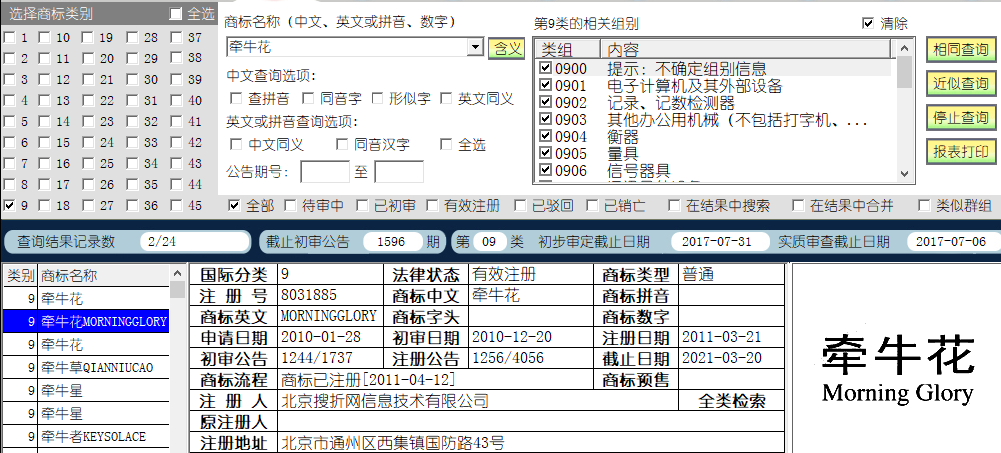Click the 相同查询 button
The width and height of the screenshot is (1001, 453).
pyautogui.click(x=961, y=50)
